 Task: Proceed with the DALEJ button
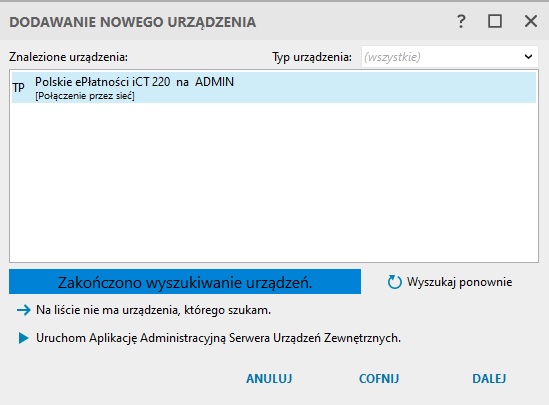(489, 379)
